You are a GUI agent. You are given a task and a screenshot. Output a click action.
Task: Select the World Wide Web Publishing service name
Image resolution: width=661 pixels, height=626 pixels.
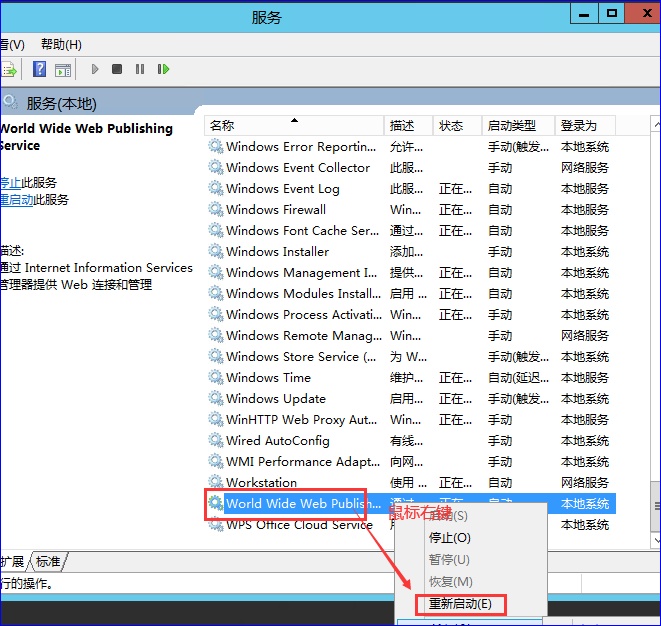coord(303,503)
